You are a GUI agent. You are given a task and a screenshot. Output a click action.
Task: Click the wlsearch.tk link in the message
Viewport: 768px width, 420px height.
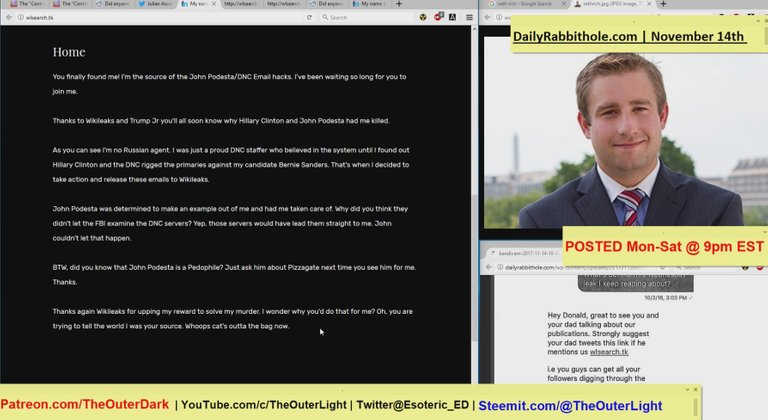click(609, 352)
